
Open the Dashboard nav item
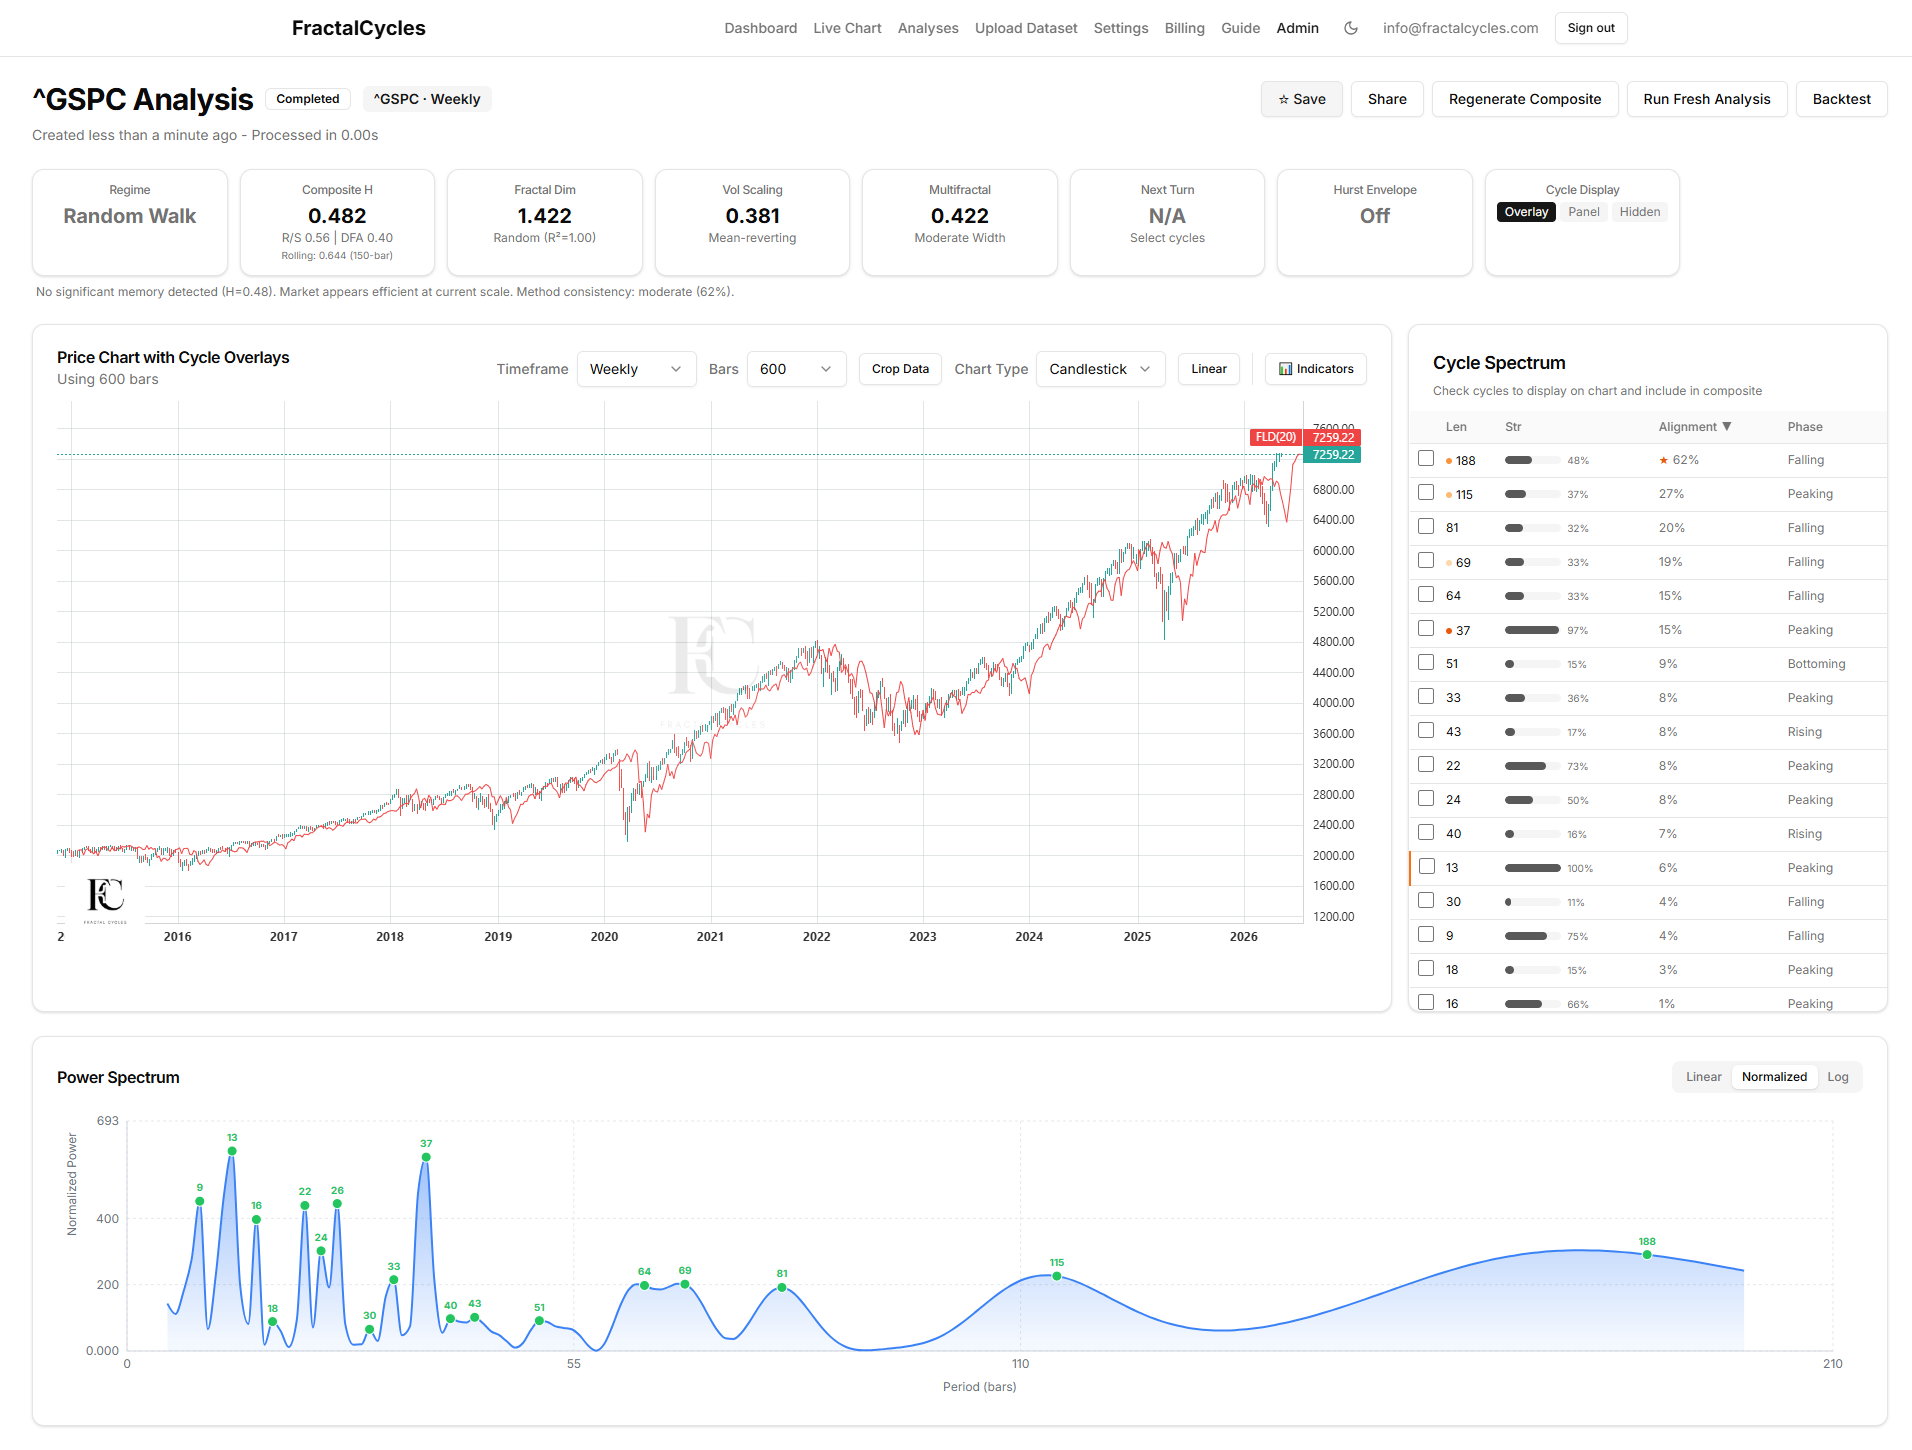coord(761,28)
